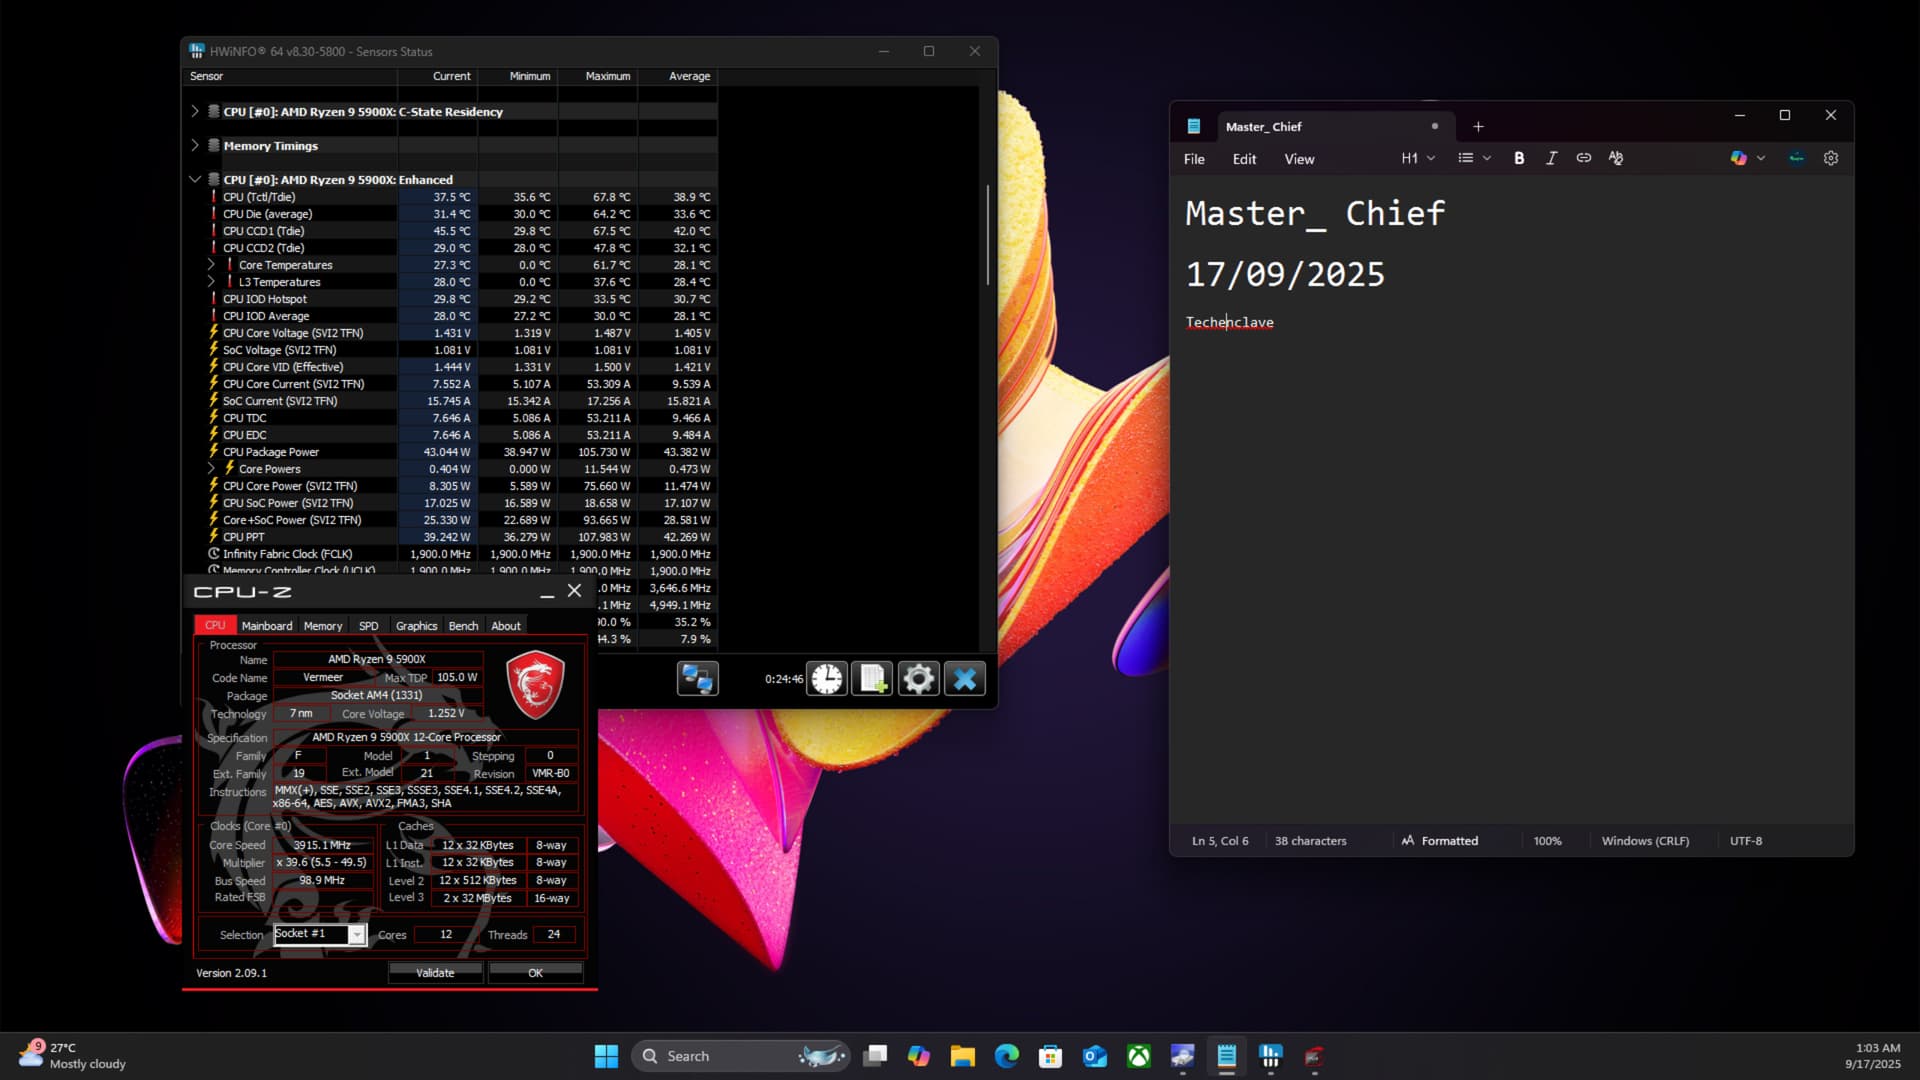This screenshot has height=1080, width=1920.
Task: Click 'Windows (CRLF)' in status bar
Action: [x=1645, y=841]
